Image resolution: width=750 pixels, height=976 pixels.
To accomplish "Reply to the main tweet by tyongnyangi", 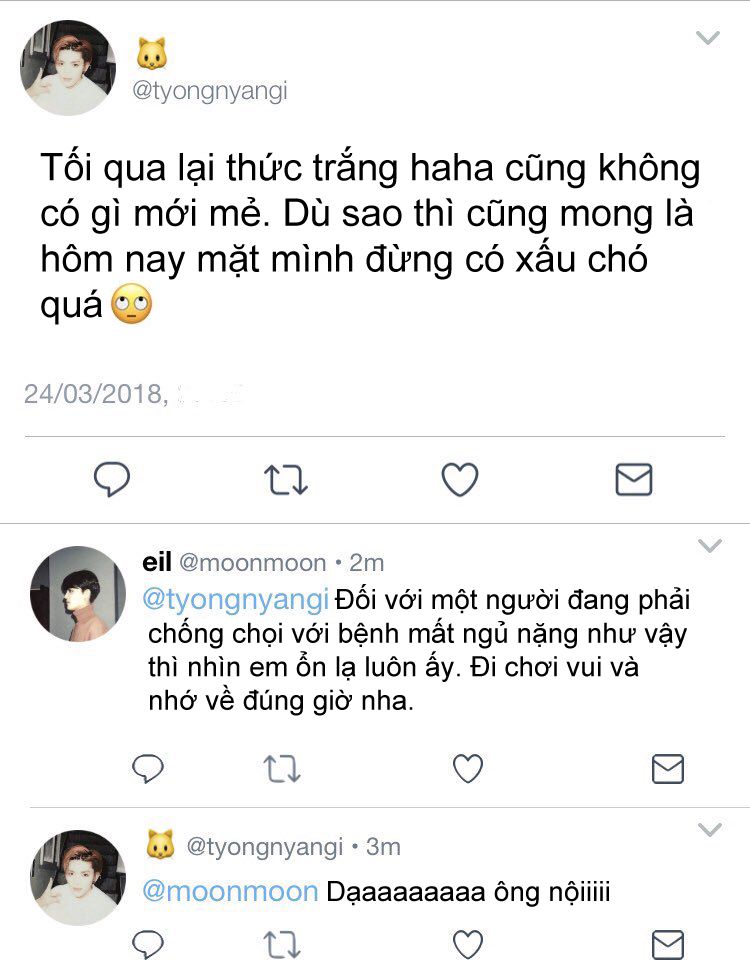I will pyautogui.click(x=112, y=479).
